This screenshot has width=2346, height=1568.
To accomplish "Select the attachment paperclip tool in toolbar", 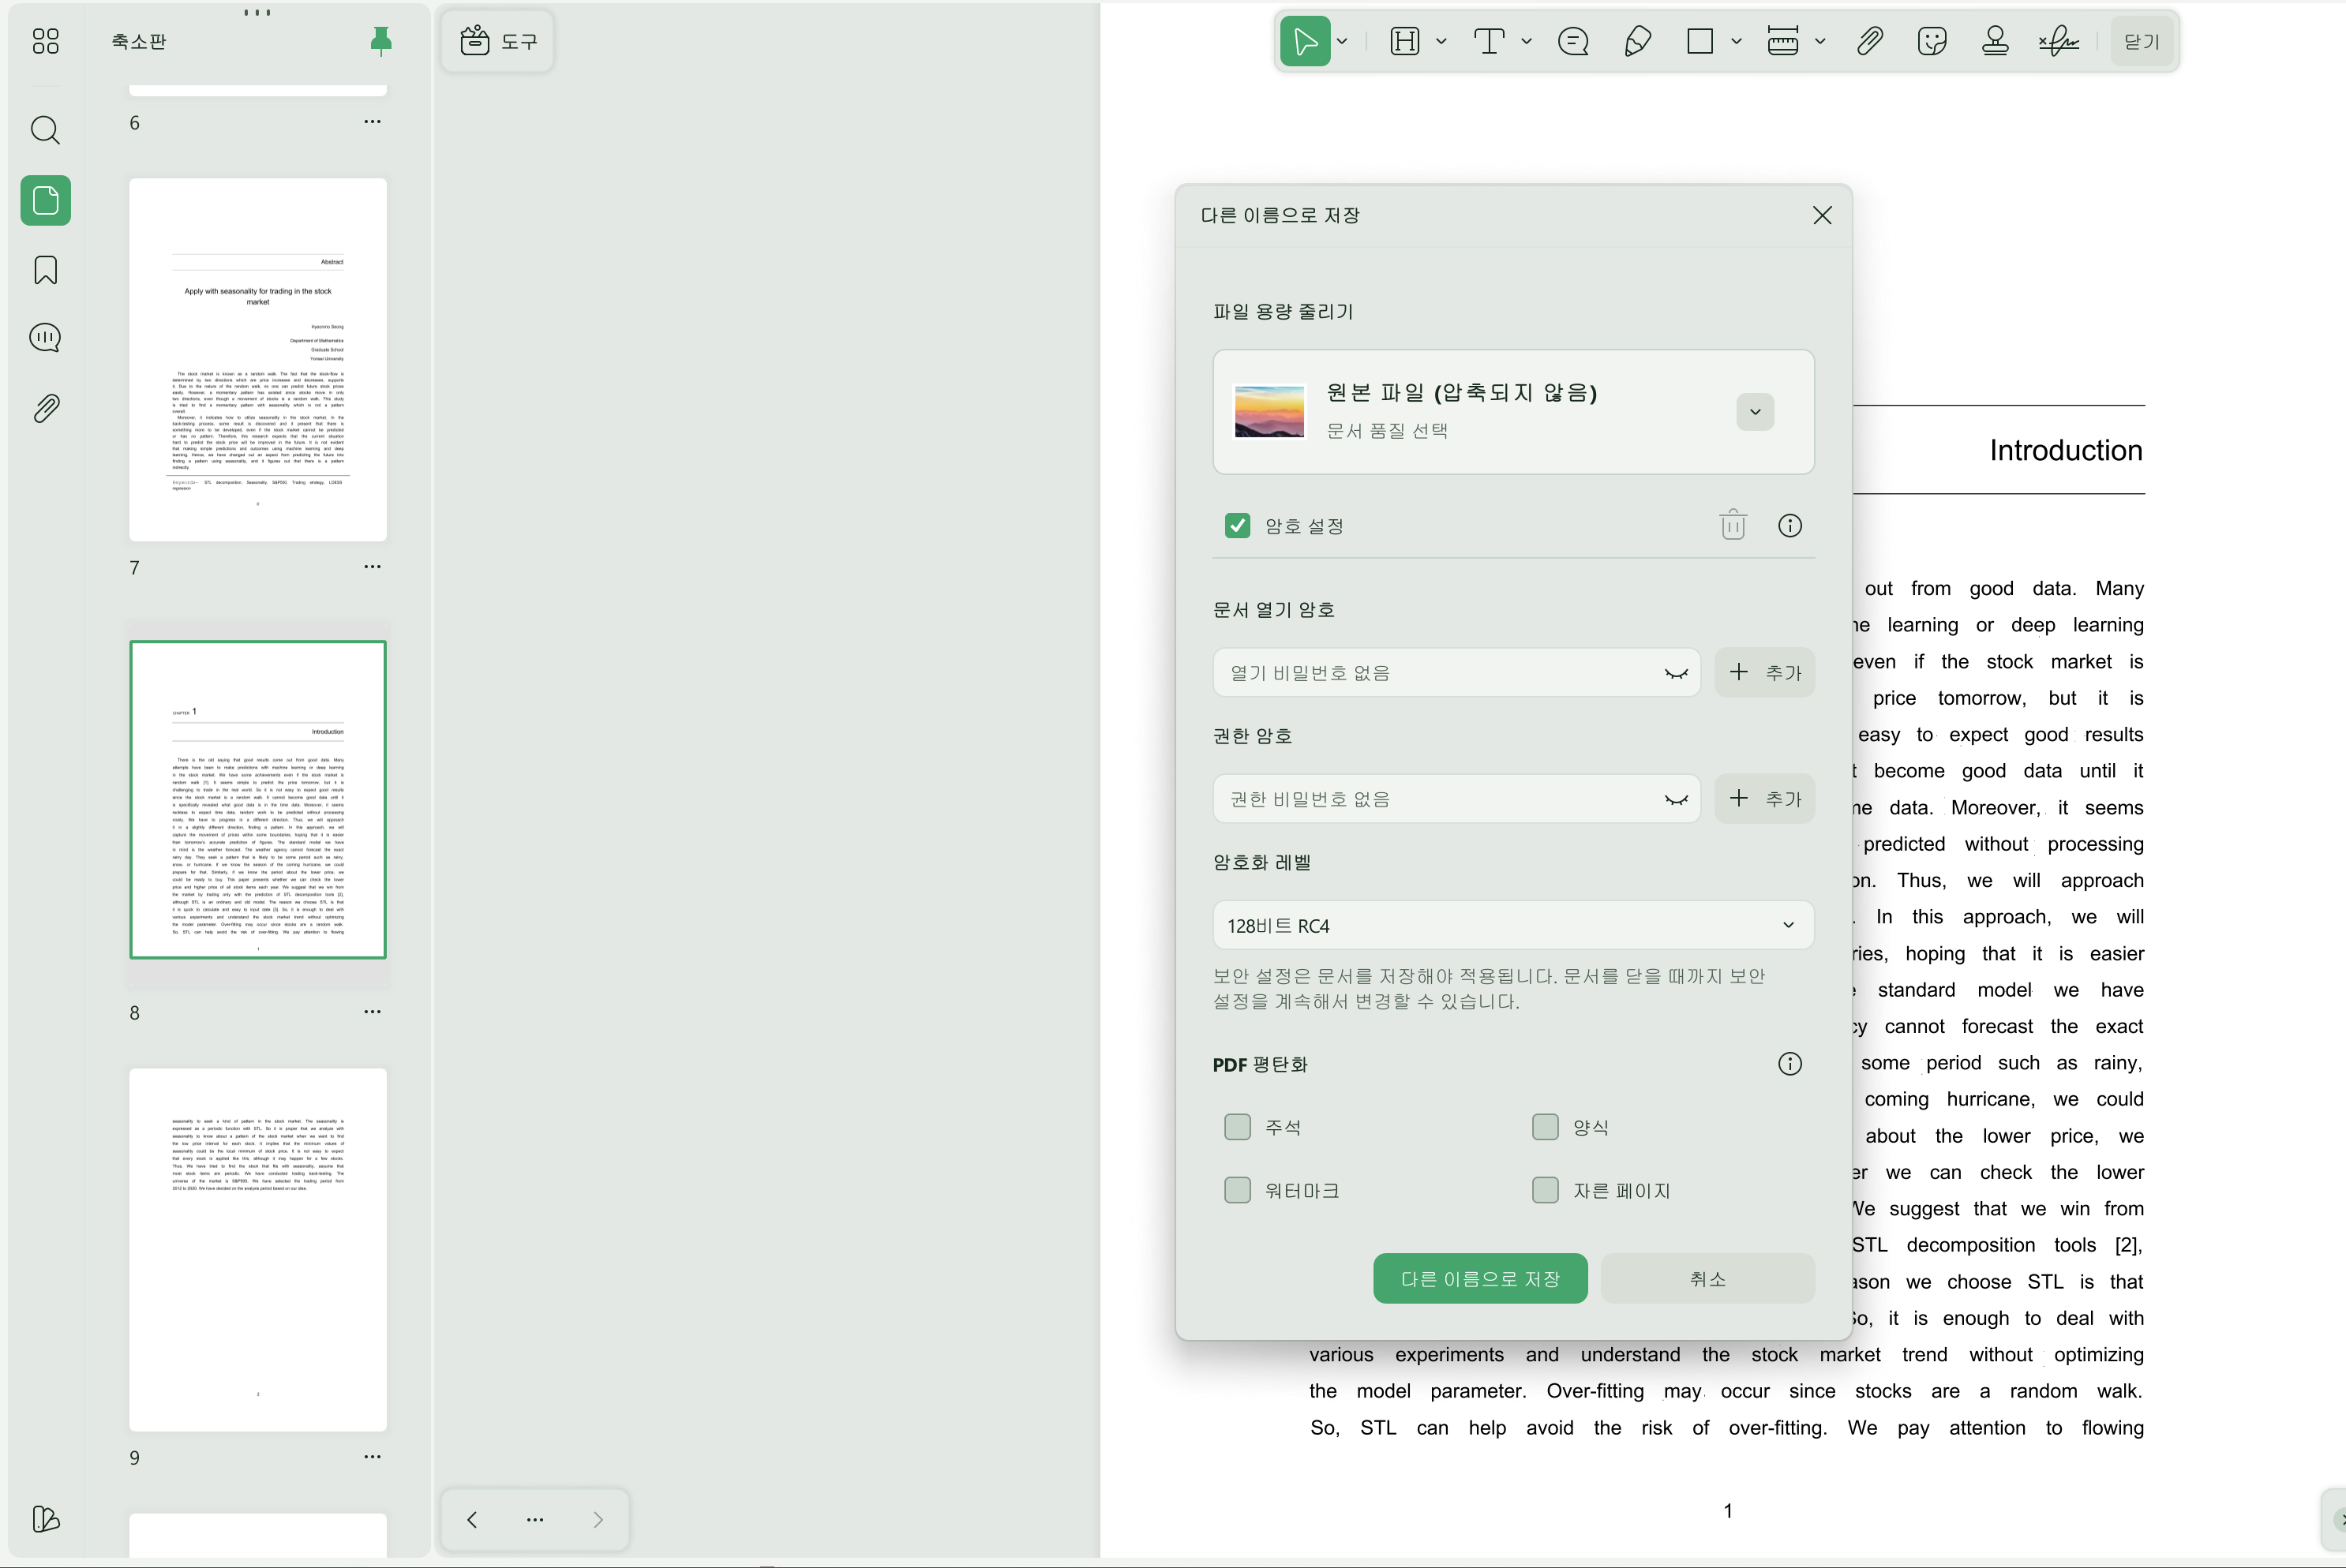I will [1869, 41].
